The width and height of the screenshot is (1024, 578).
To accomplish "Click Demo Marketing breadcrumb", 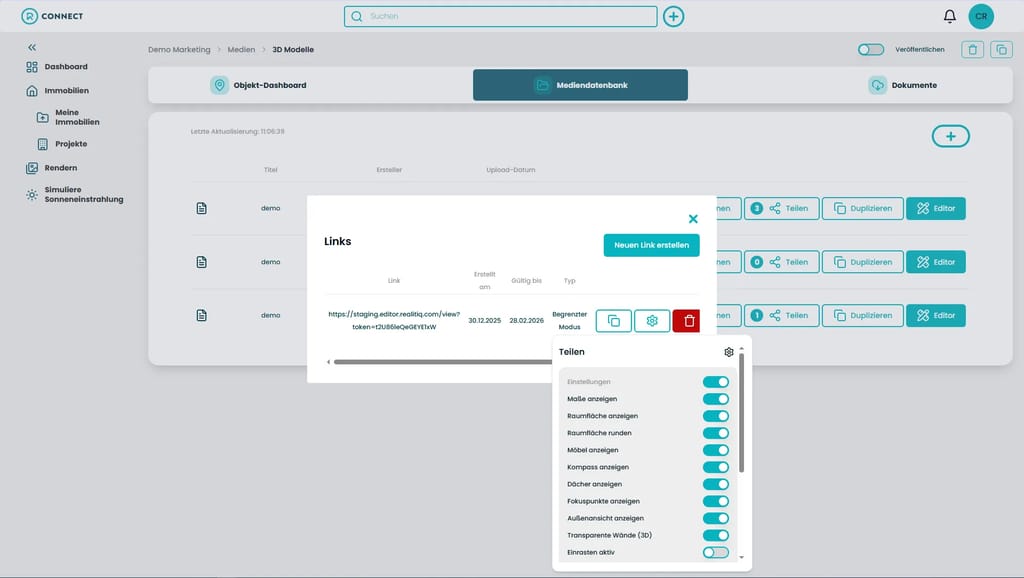I will (179, 50).
